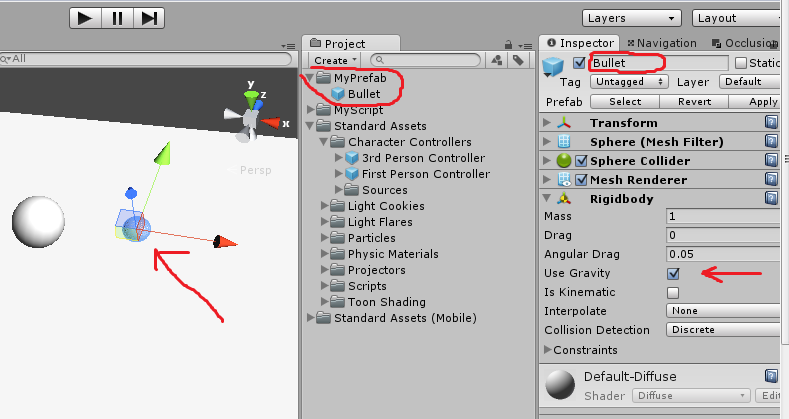Click the prefab Revert button

(x=694, y=102)
